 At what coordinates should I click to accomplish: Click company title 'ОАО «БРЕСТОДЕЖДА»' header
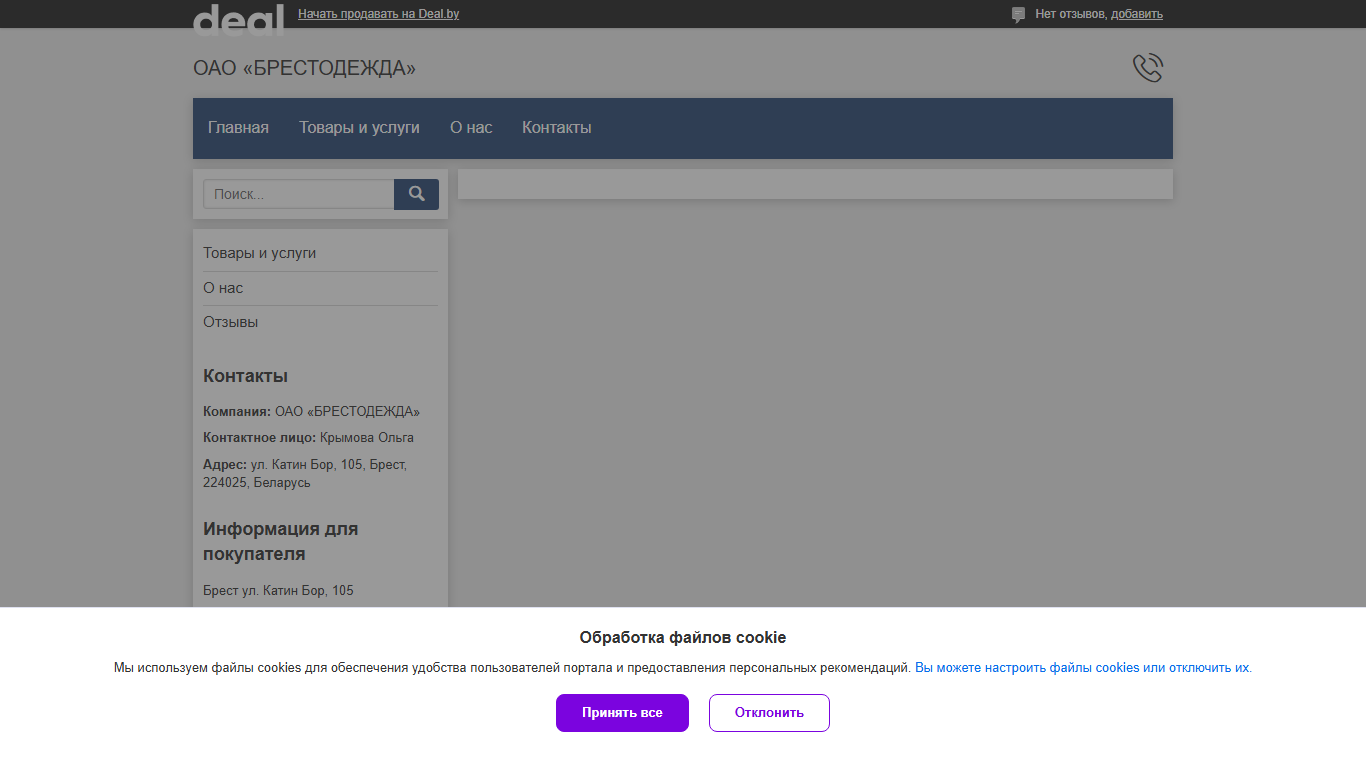(304, 68)
